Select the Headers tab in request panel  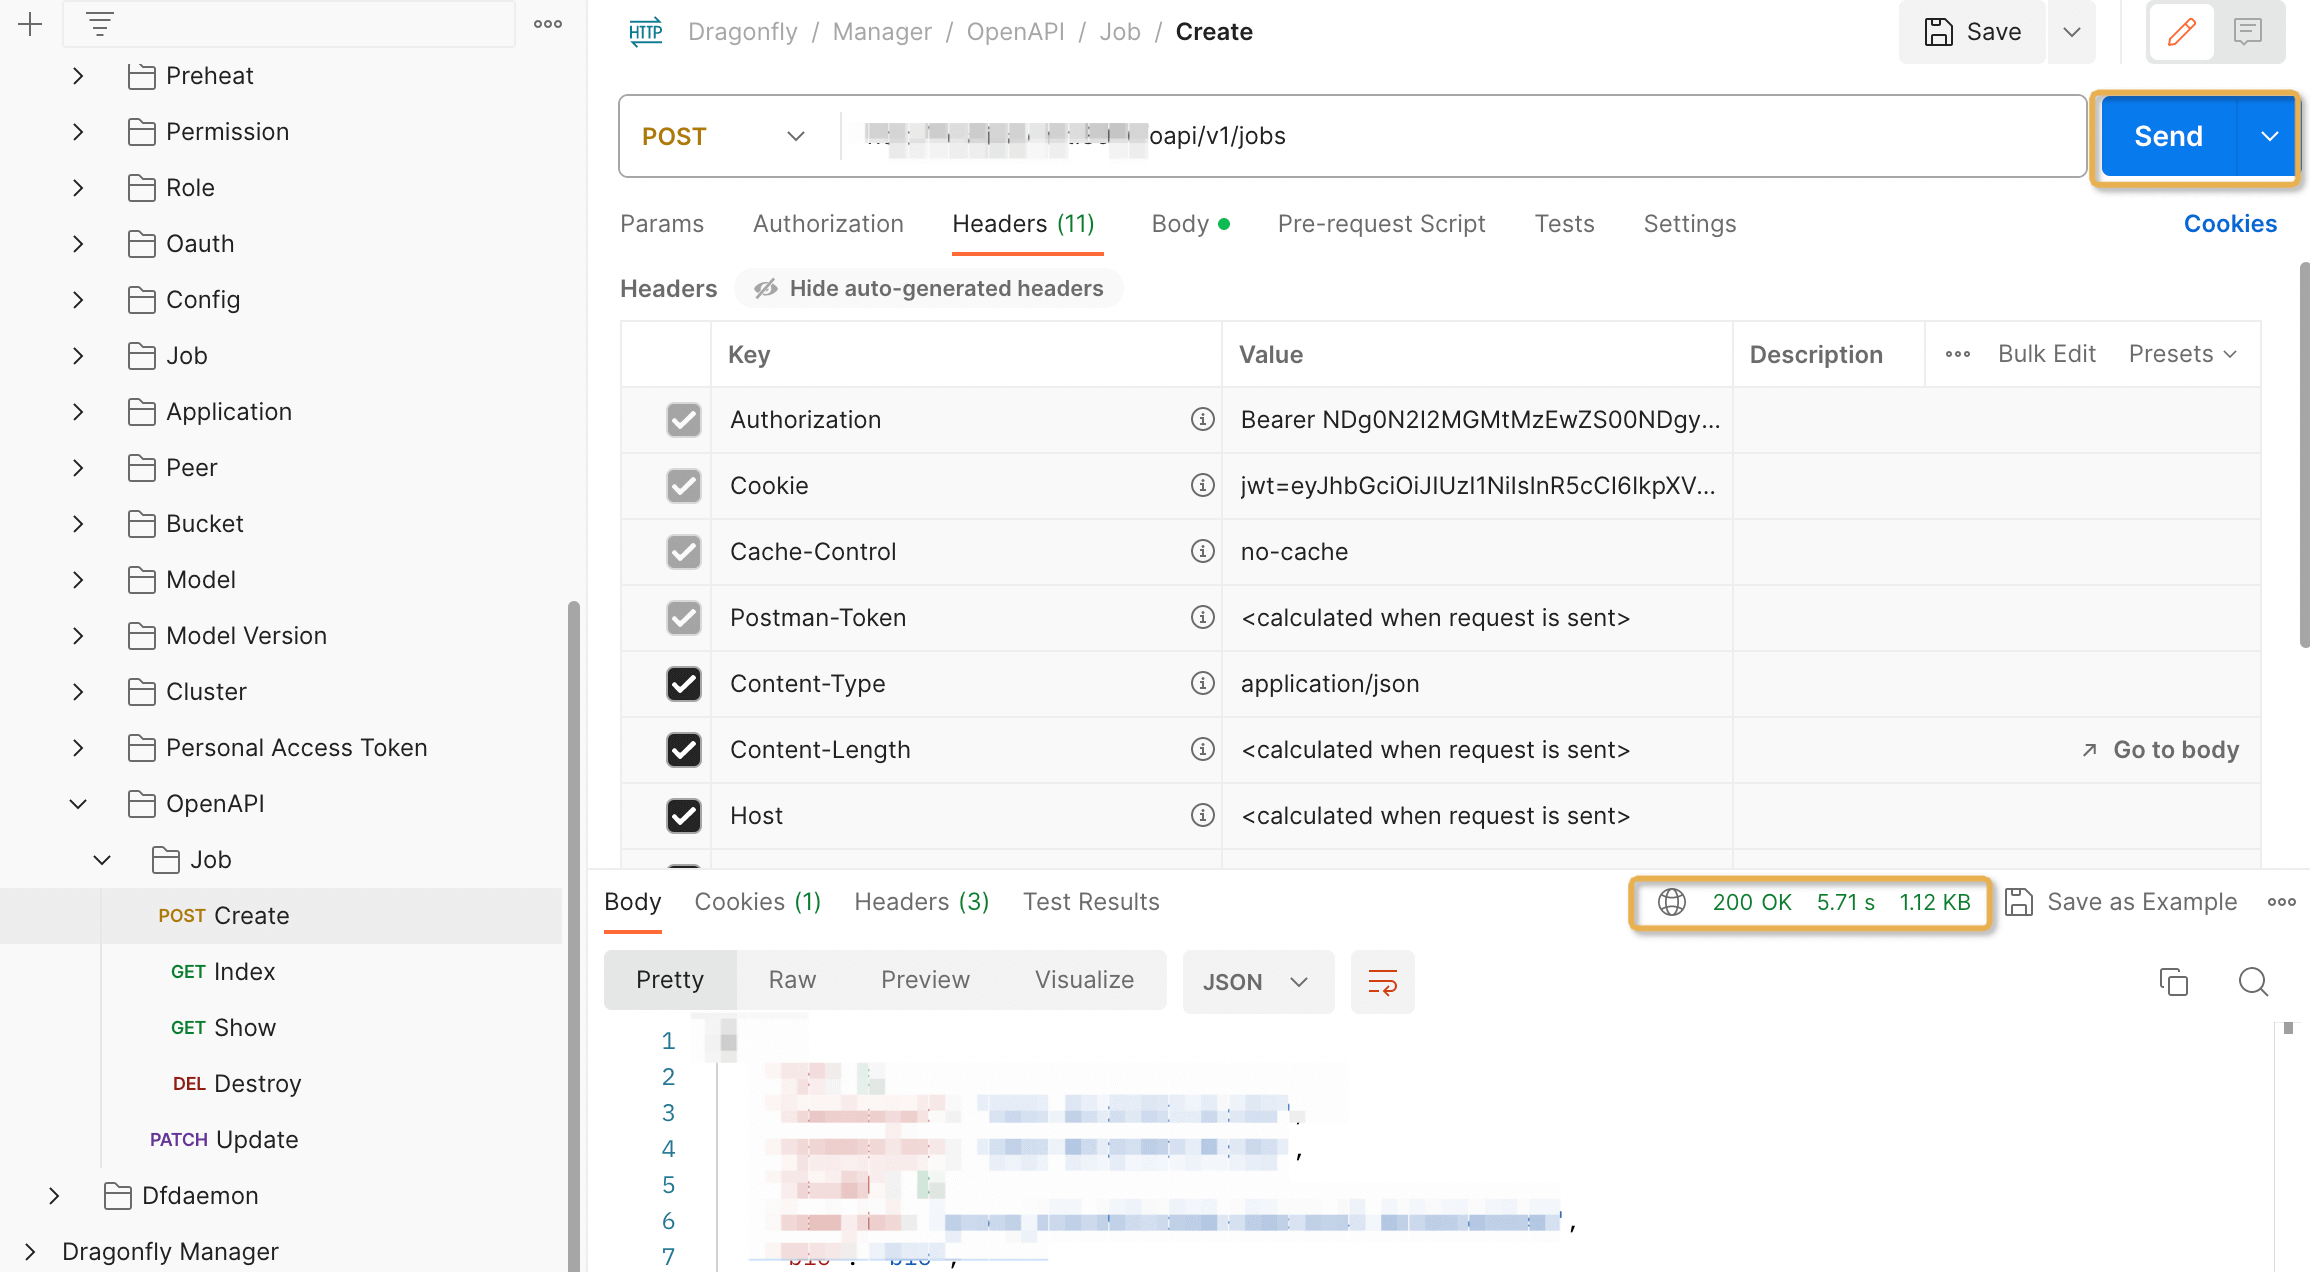1023,222
